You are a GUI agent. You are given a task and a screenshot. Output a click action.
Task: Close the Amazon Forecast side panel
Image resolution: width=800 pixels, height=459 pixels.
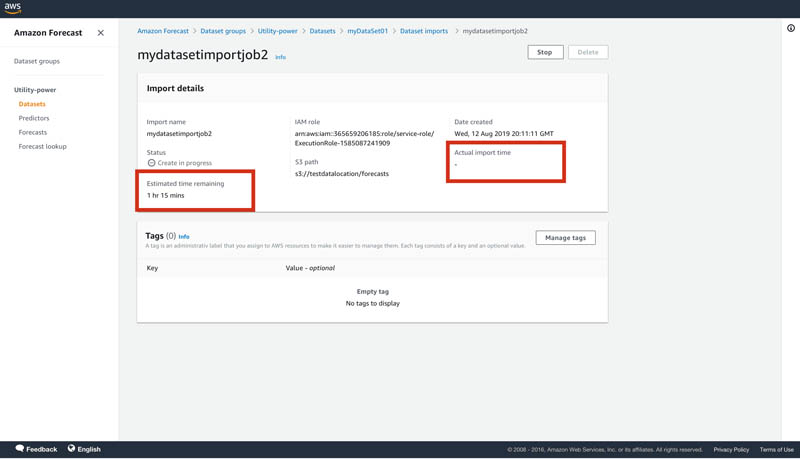pyautogui.click(x=101, y=33)
